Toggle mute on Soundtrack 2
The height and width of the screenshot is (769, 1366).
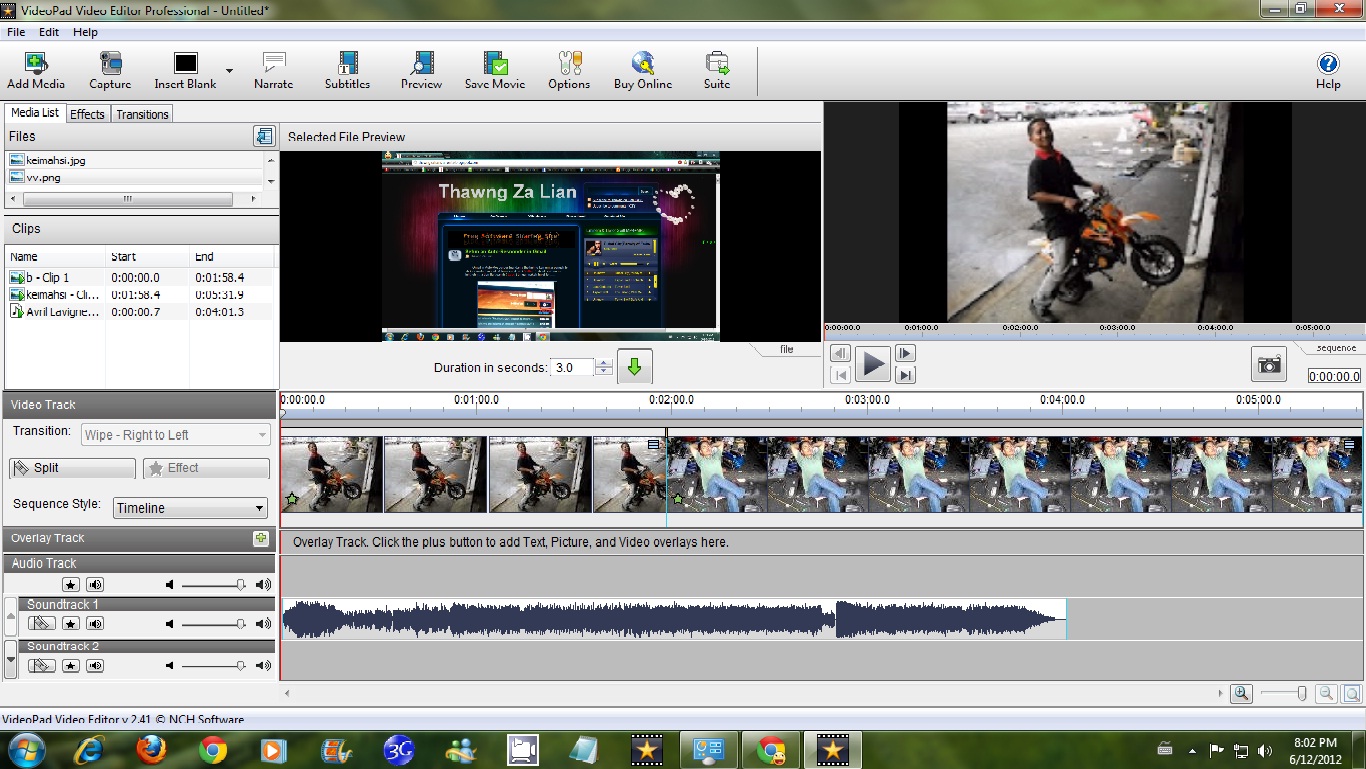pos(95,665)
